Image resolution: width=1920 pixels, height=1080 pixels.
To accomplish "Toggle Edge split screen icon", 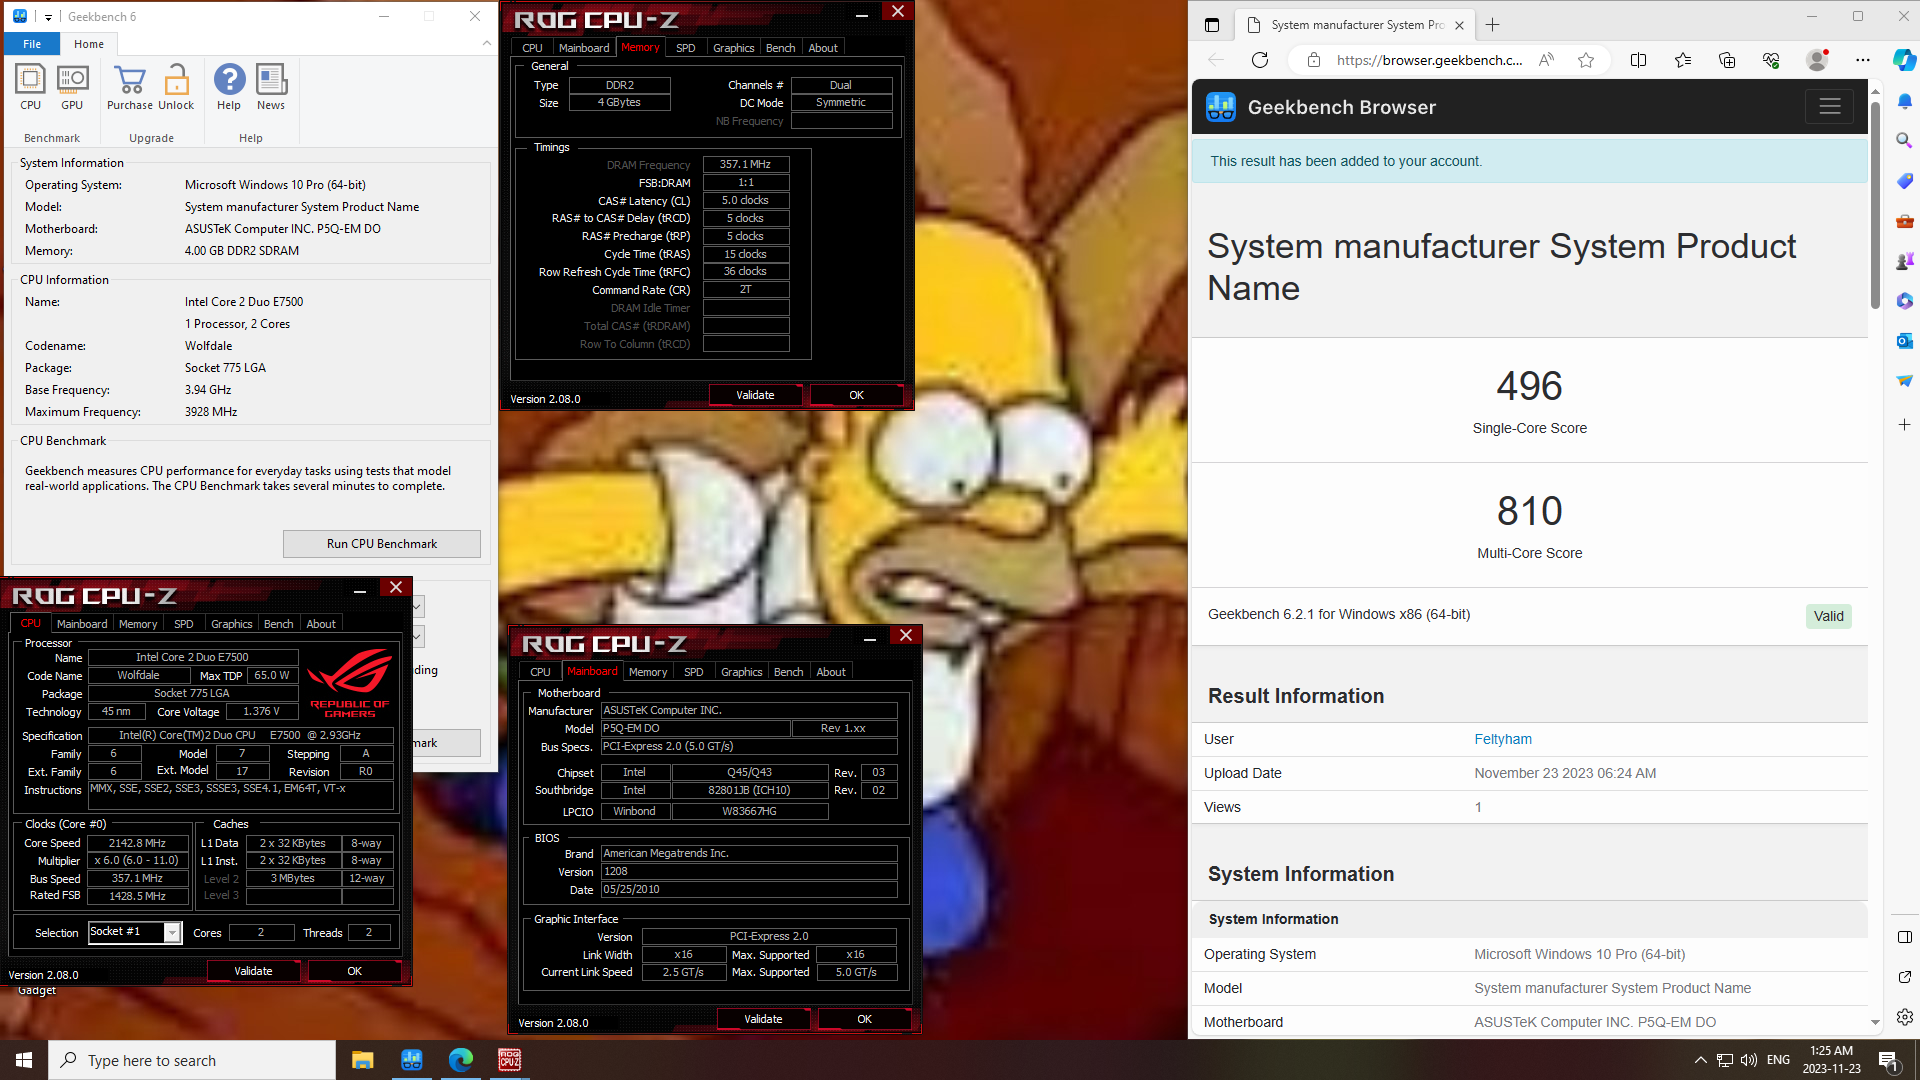I will tap(1638, 60).
